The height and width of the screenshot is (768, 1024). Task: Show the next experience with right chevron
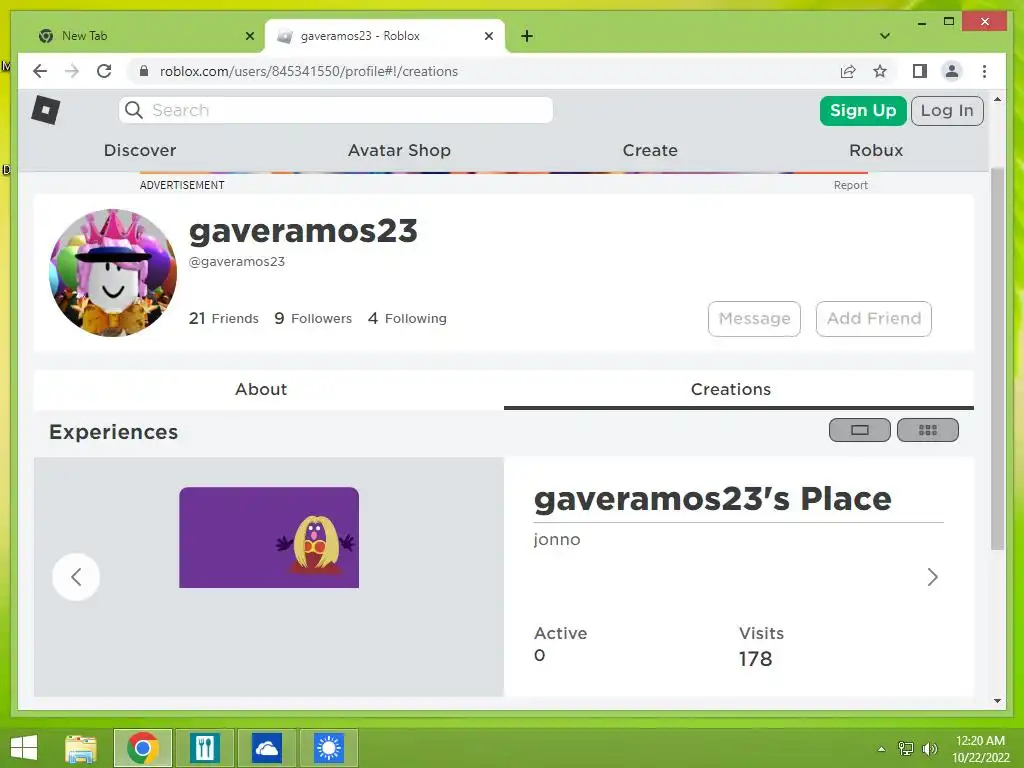click(932, 577)
